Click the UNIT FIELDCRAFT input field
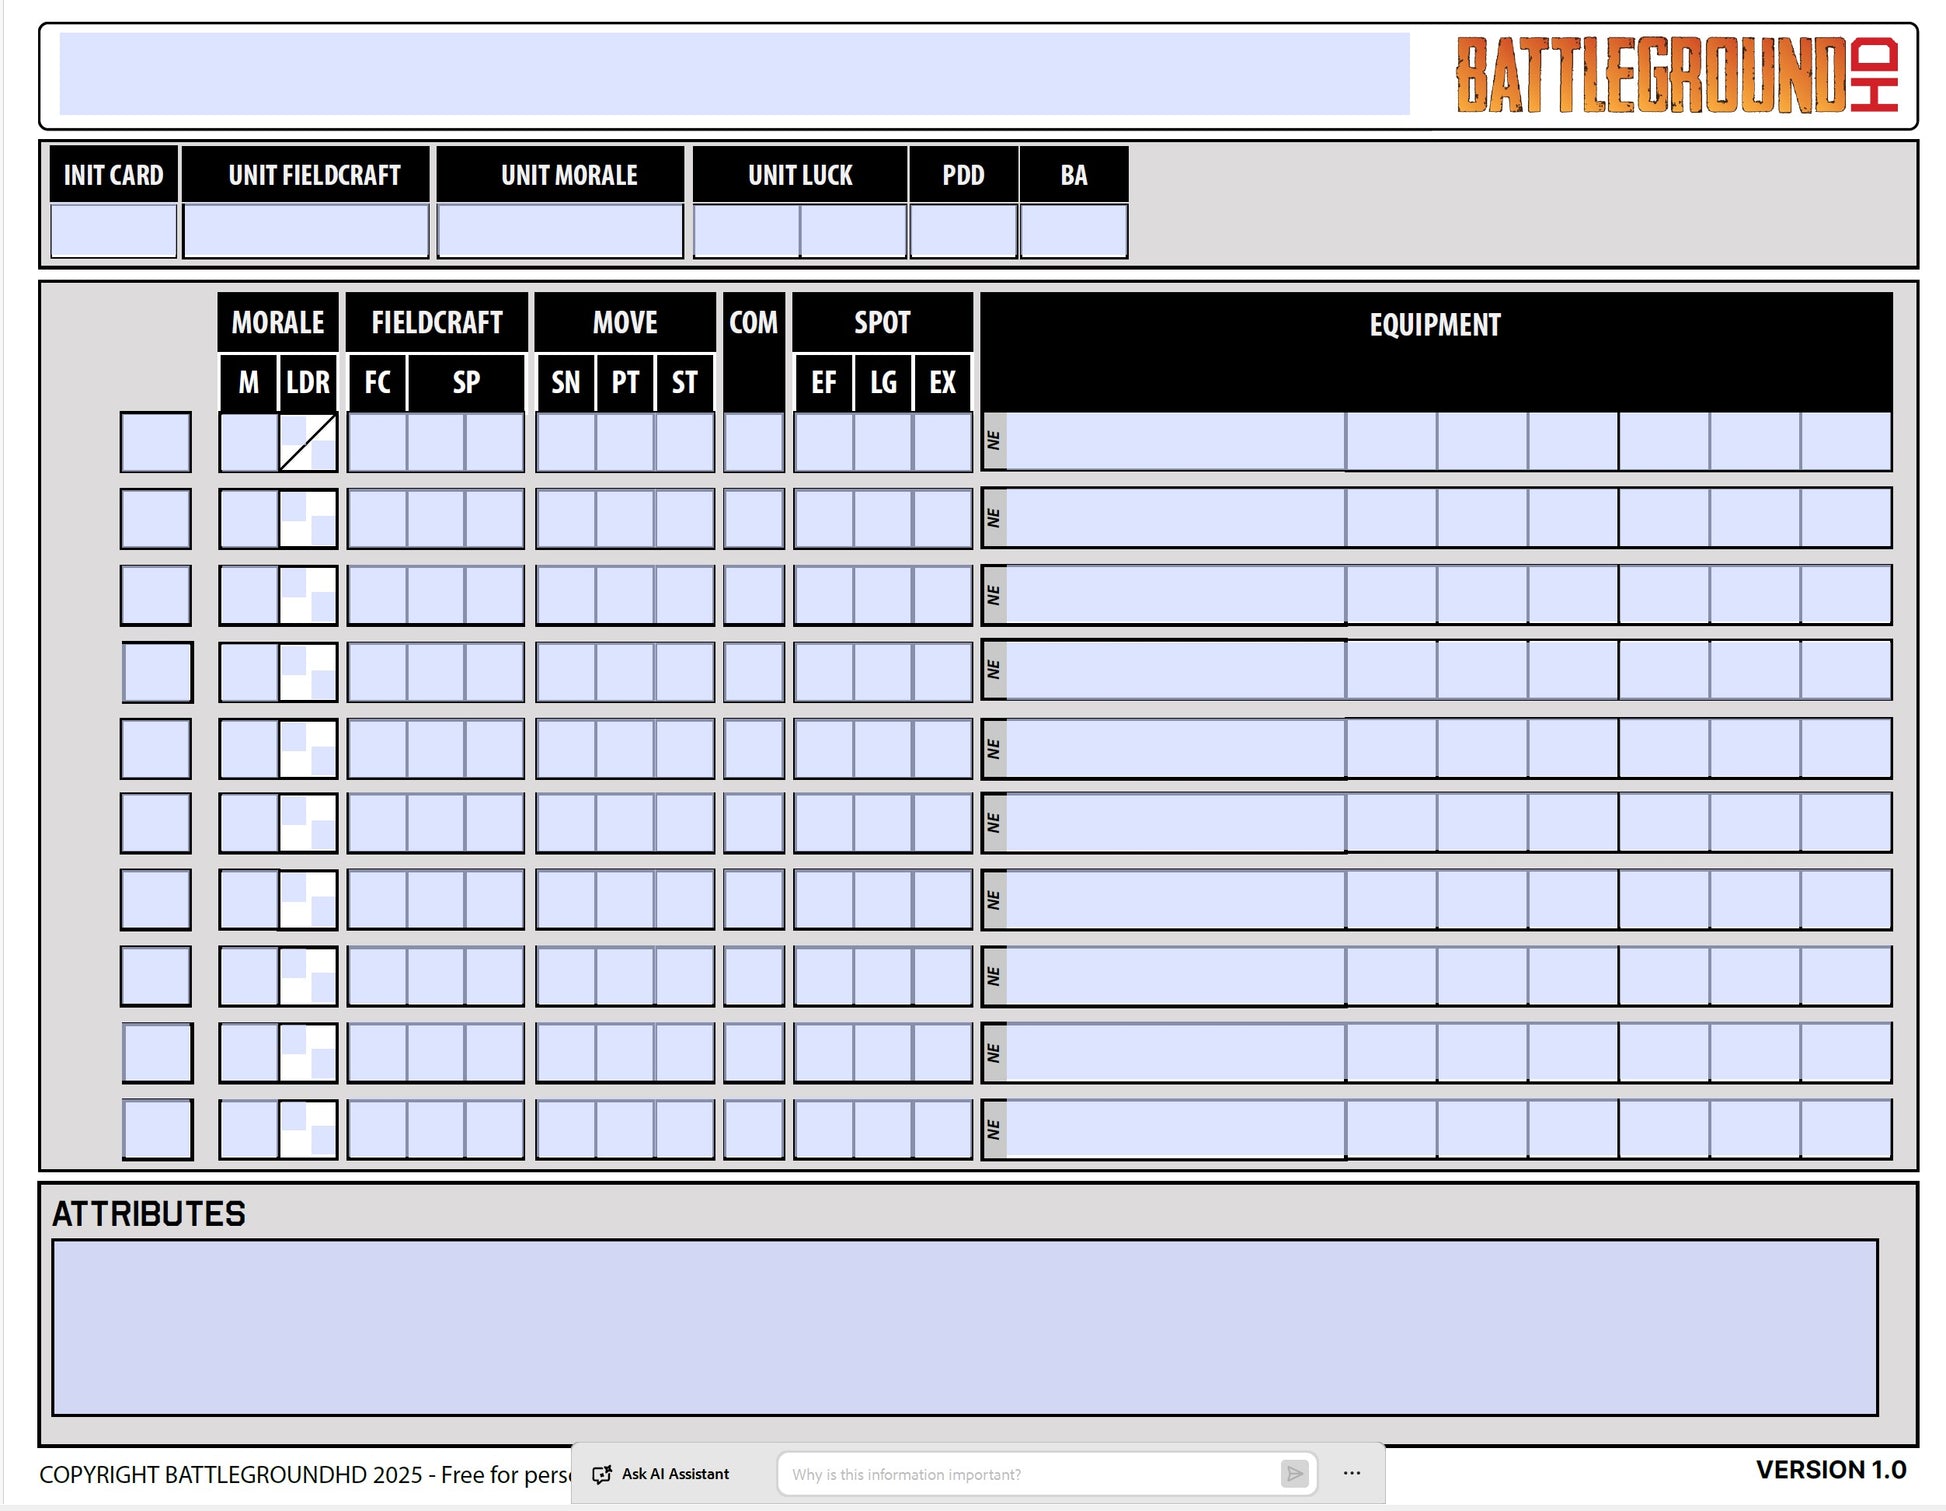The height and width of the screenshot is (1511, 1946). tap(306, 231)
